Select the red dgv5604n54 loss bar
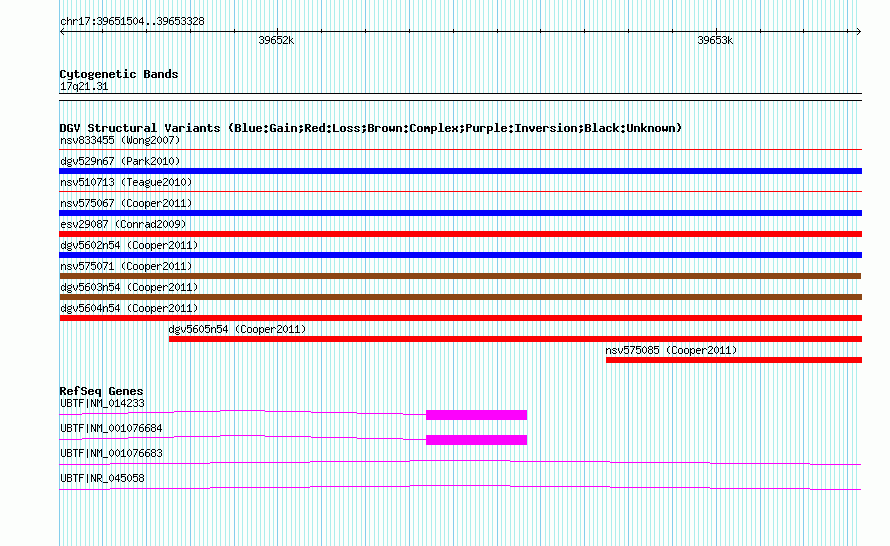This screenshot has height=546, width=890. click(460, 318)
